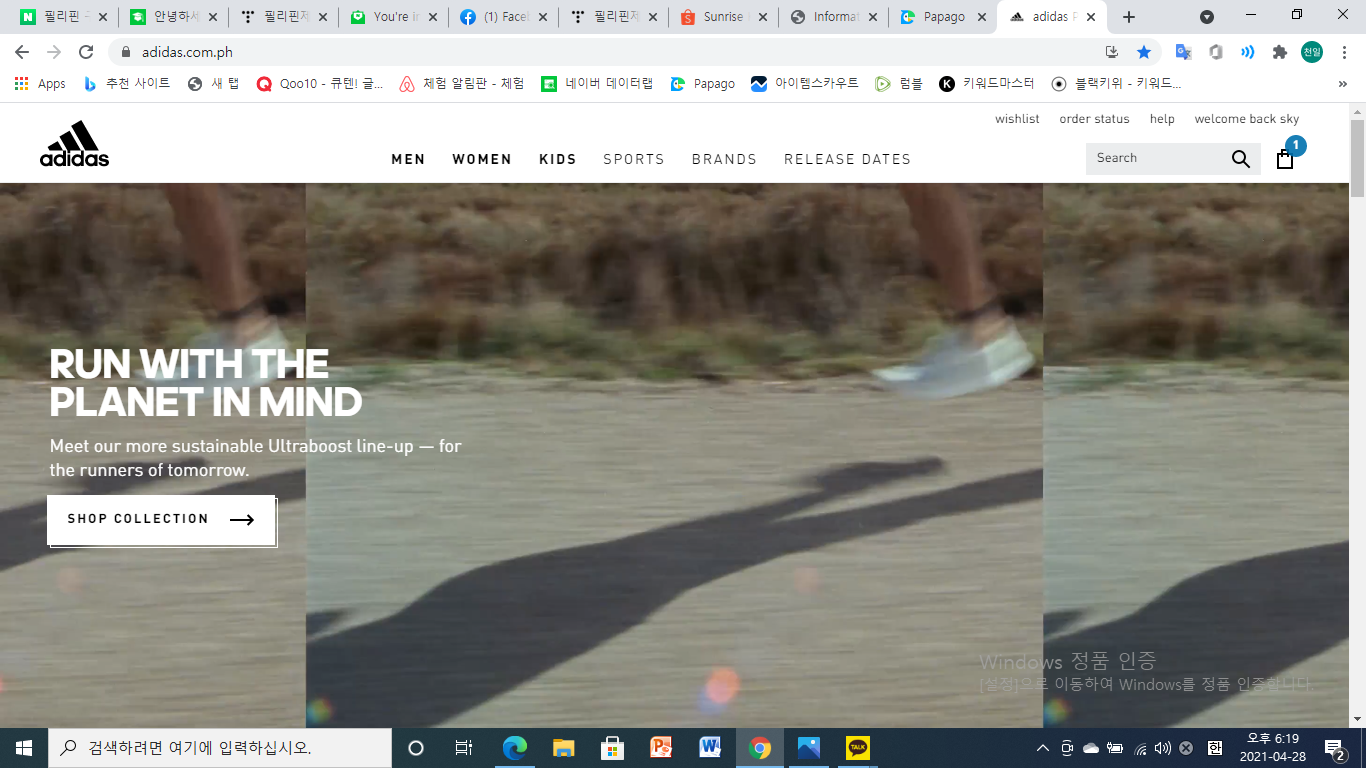
Task: Click the browser forward arrow
Action: [x=54, y=52]
